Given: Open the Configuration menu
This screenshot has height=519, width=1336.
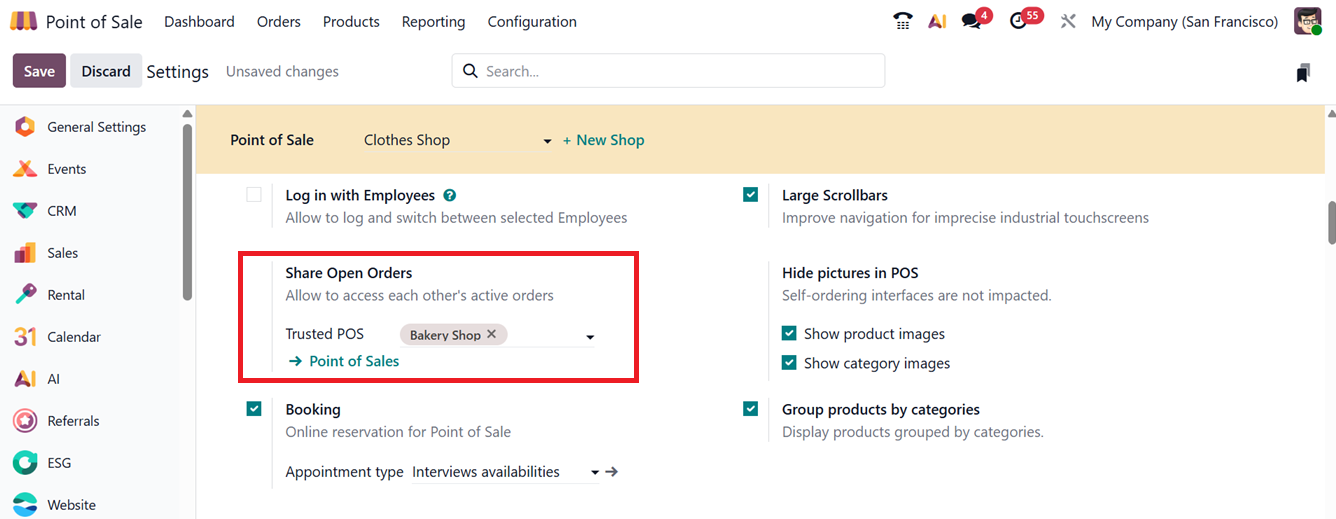Looking at the screenshot, I should [x=531, y=21].
